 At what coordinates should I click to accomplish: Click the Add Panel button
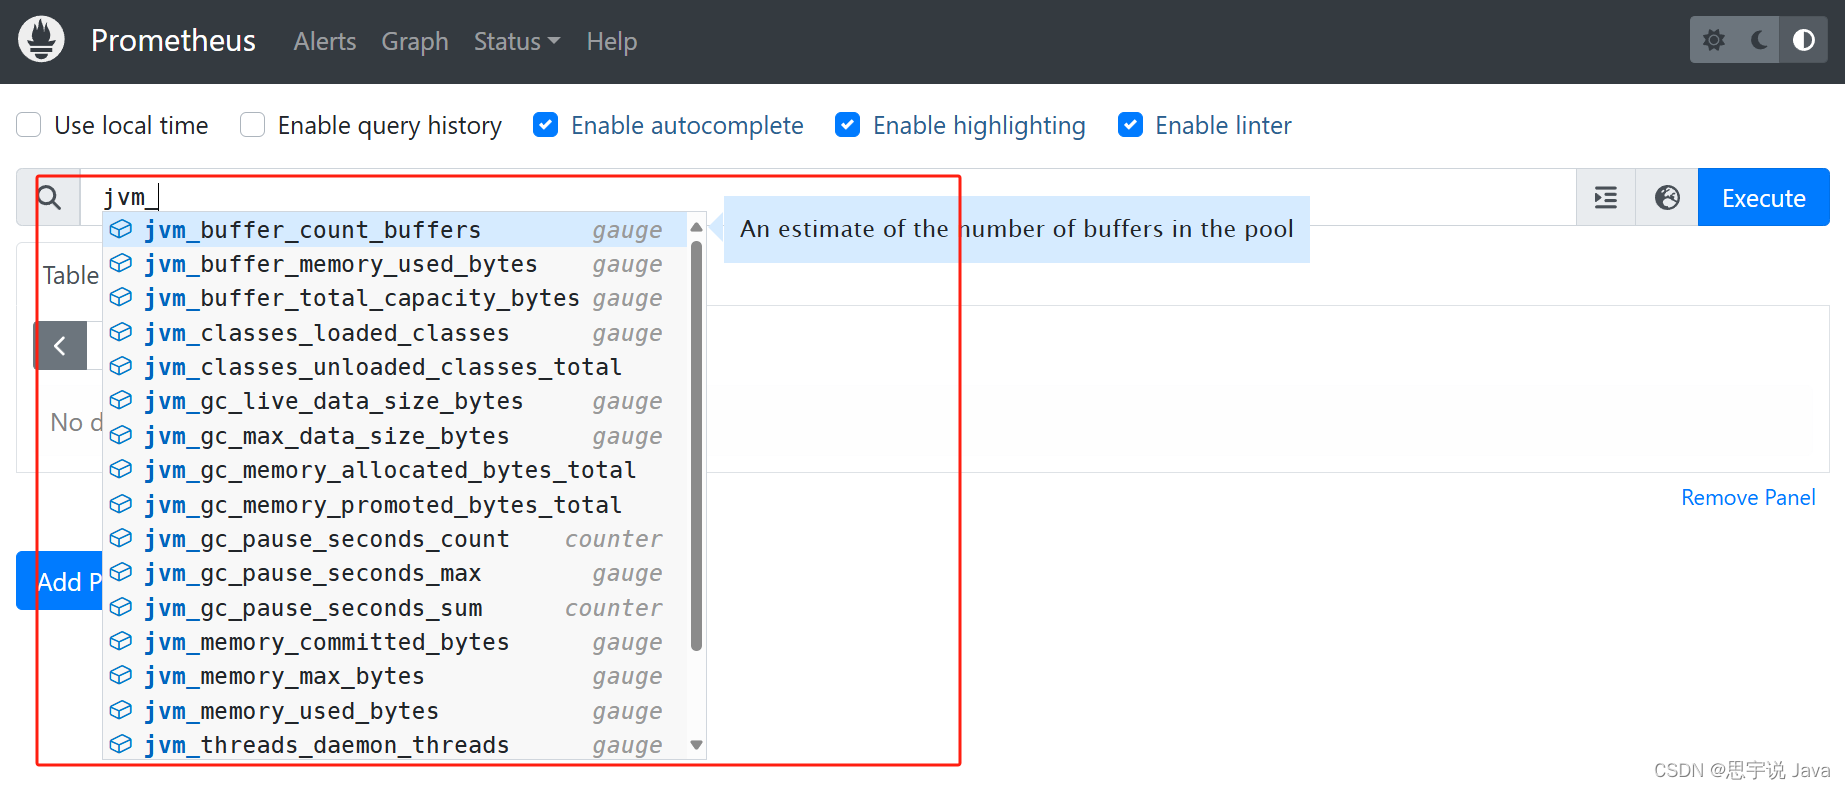(x=60, y=581)
